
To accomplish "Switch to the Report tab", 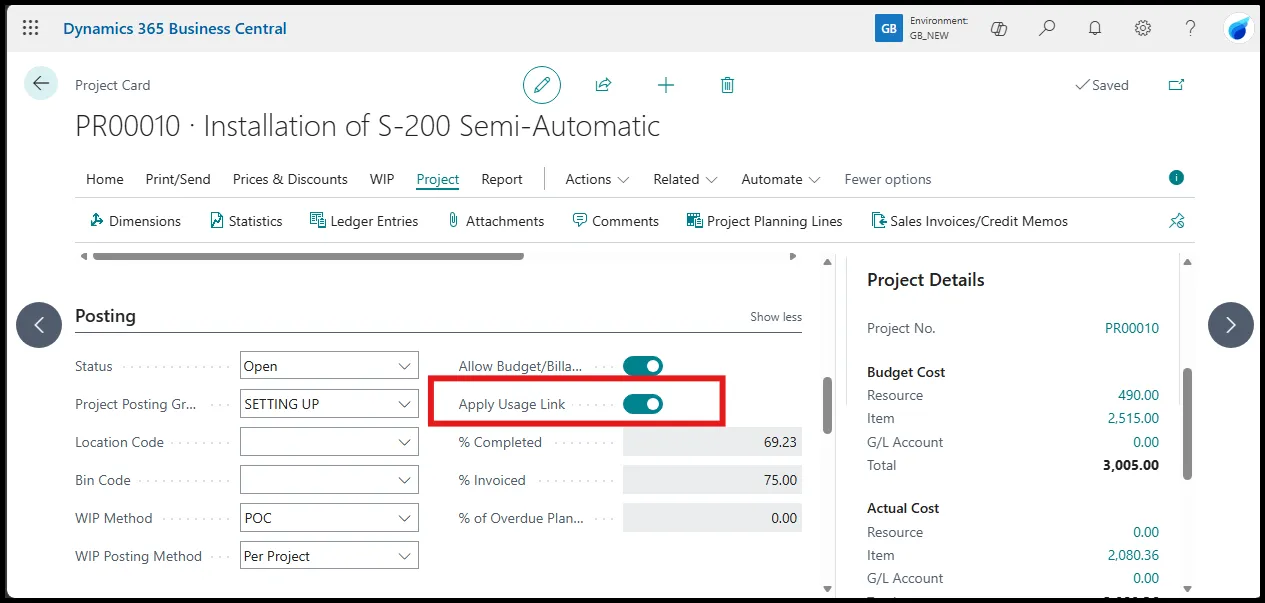I will 502,179.
